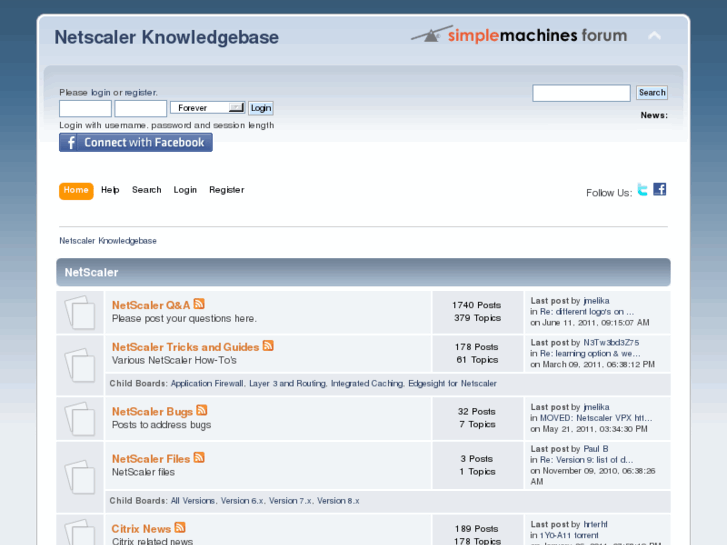Open the Help menu item
The width and height of the screenshot is (727, 545).
(x=110, y=190)
